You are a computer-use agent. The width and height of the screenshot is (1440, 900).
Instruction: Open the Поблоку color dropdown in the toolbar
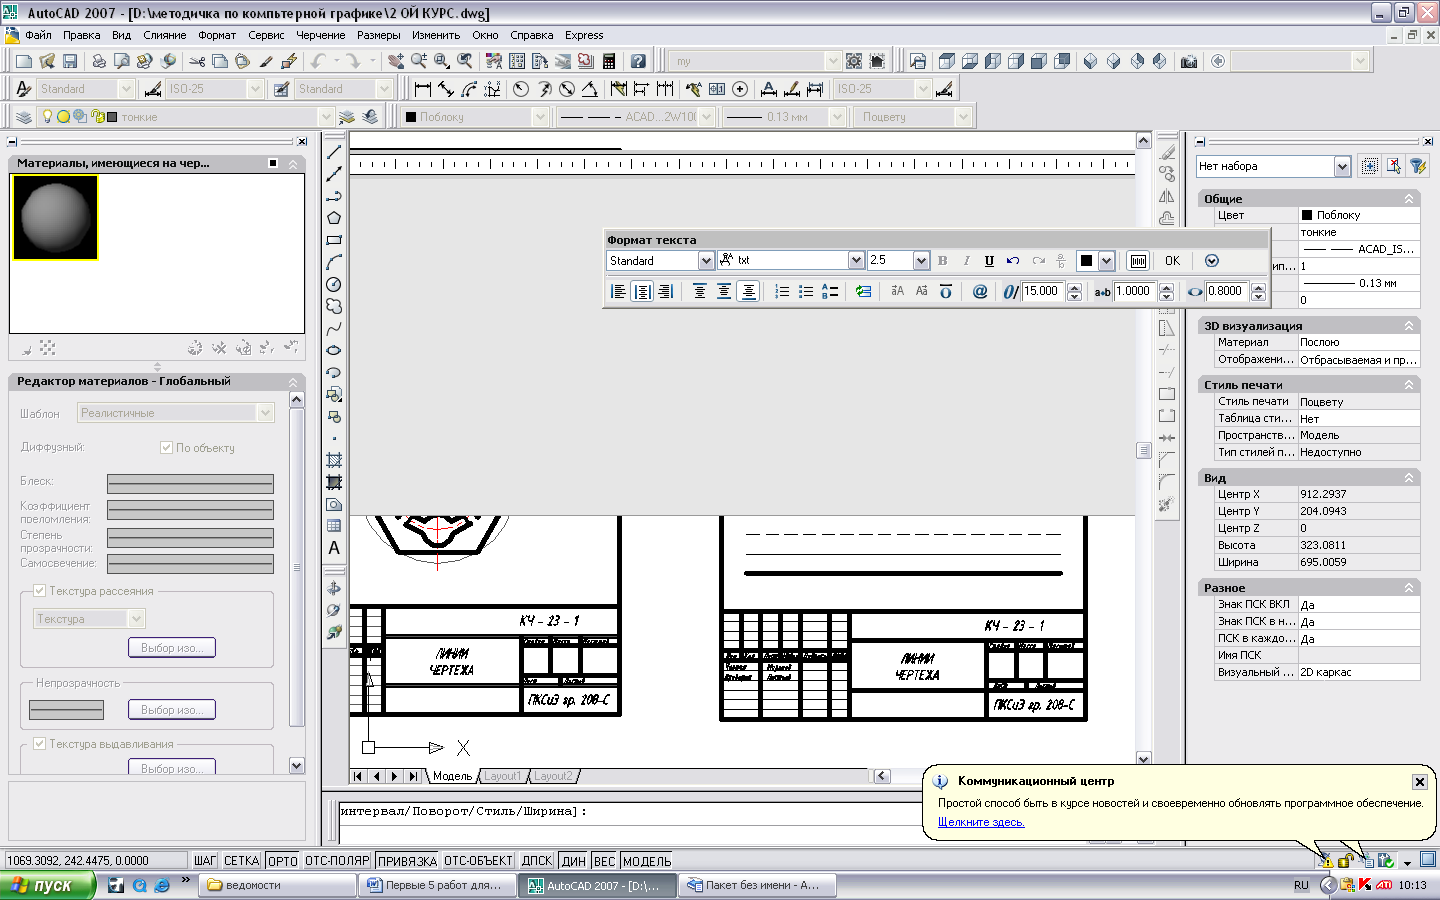540,117
